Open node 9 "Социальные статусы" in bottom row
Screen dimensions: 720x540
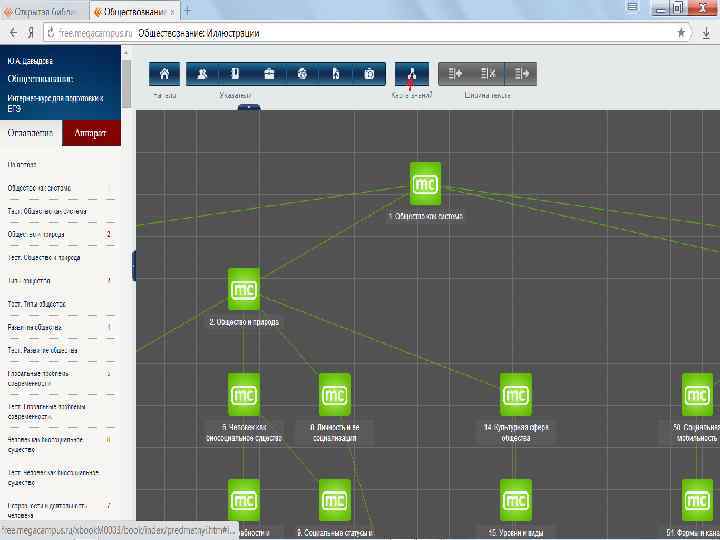point(335,501)
